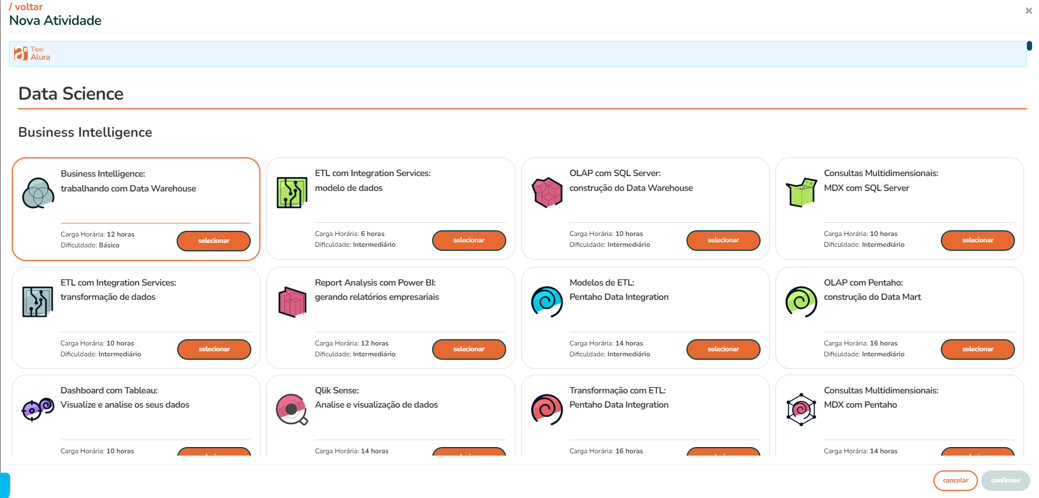The width and height of the screenshot is (1039, 498).
Task: Click the 'Data Science' heading
Action: click(x=71, y=93)
